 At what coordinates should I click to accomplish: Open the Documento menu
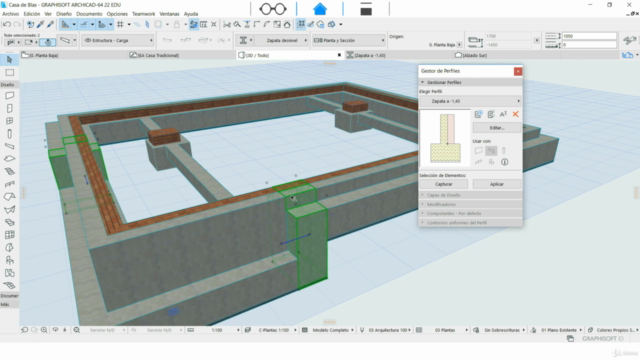tap(89, 14)
